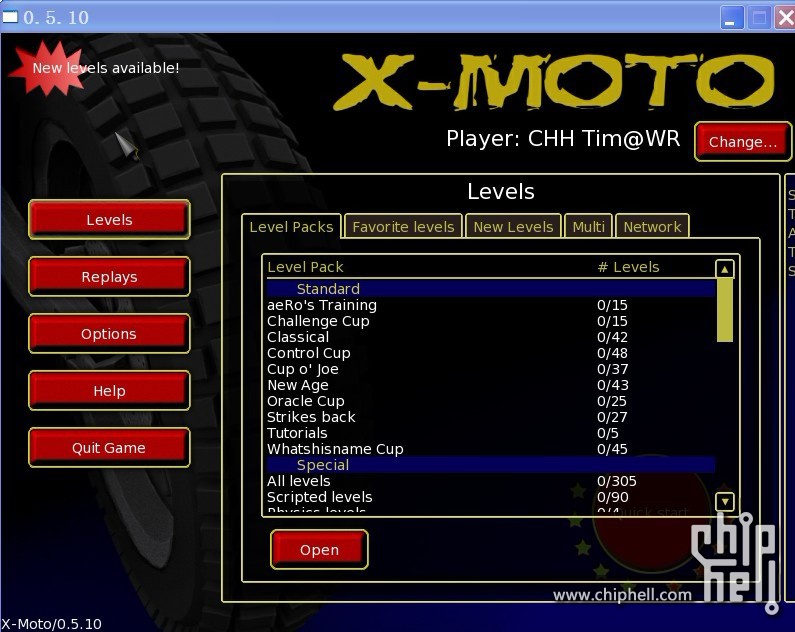Click the 0/5 Tutorials count

click(607, 433)
